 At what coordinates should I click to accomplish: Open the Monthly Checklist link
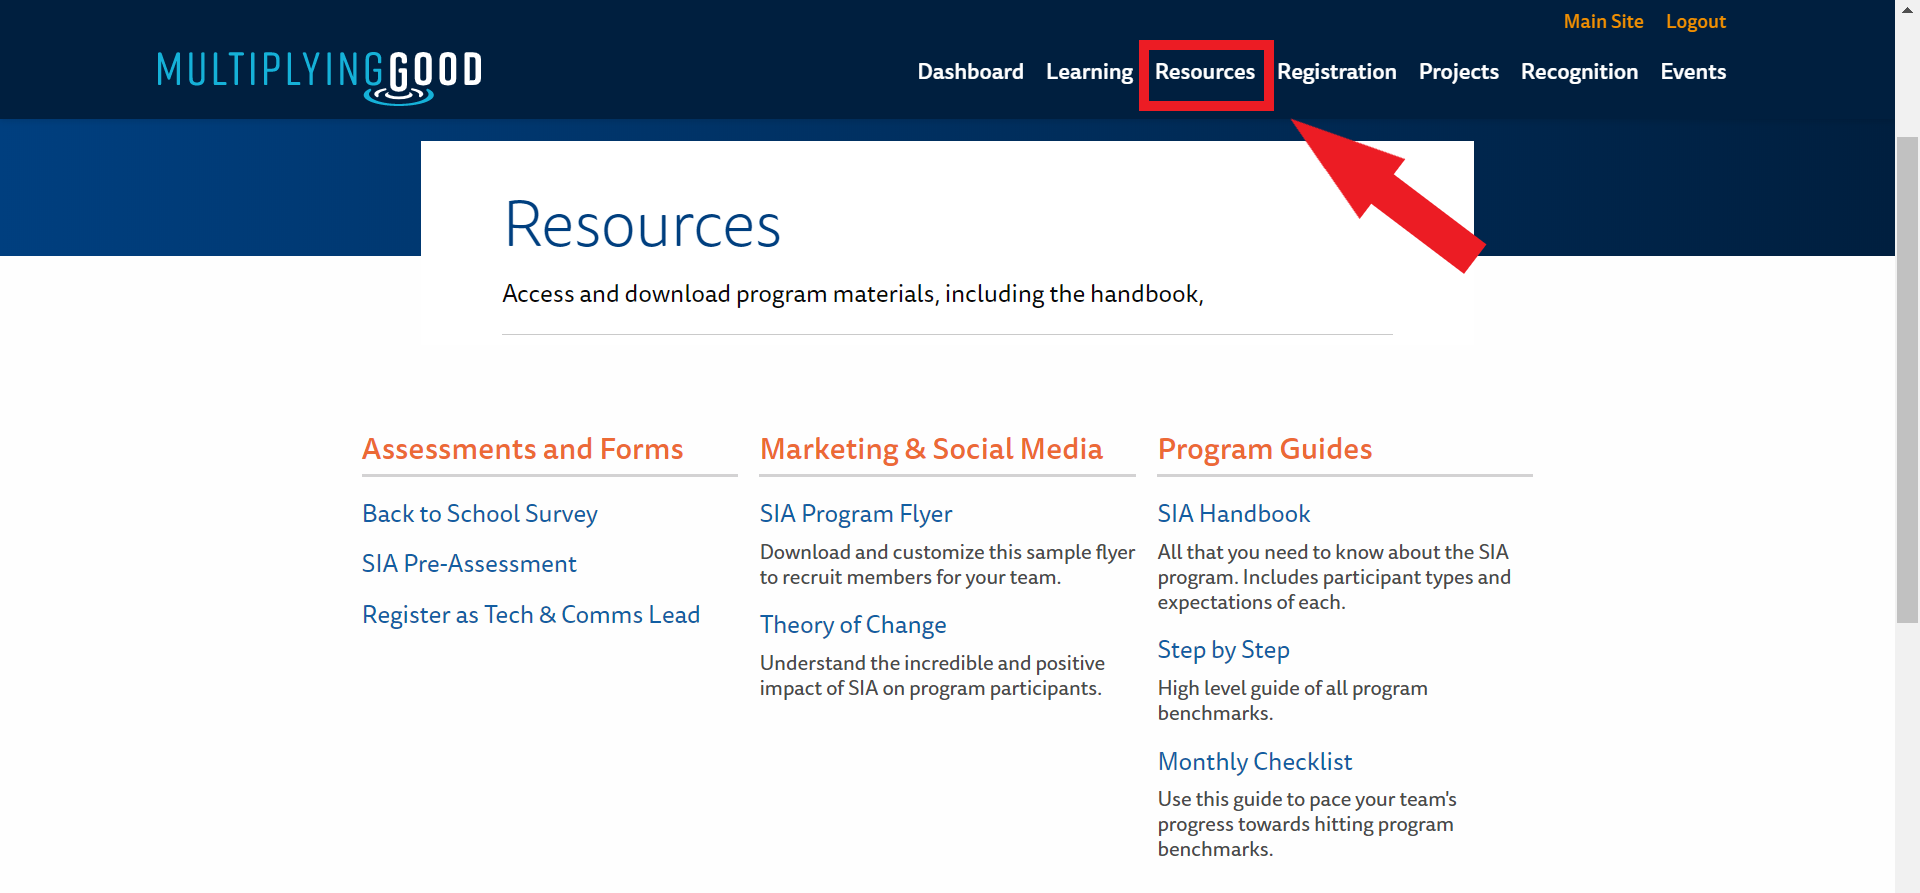(x=1255, y=762)
